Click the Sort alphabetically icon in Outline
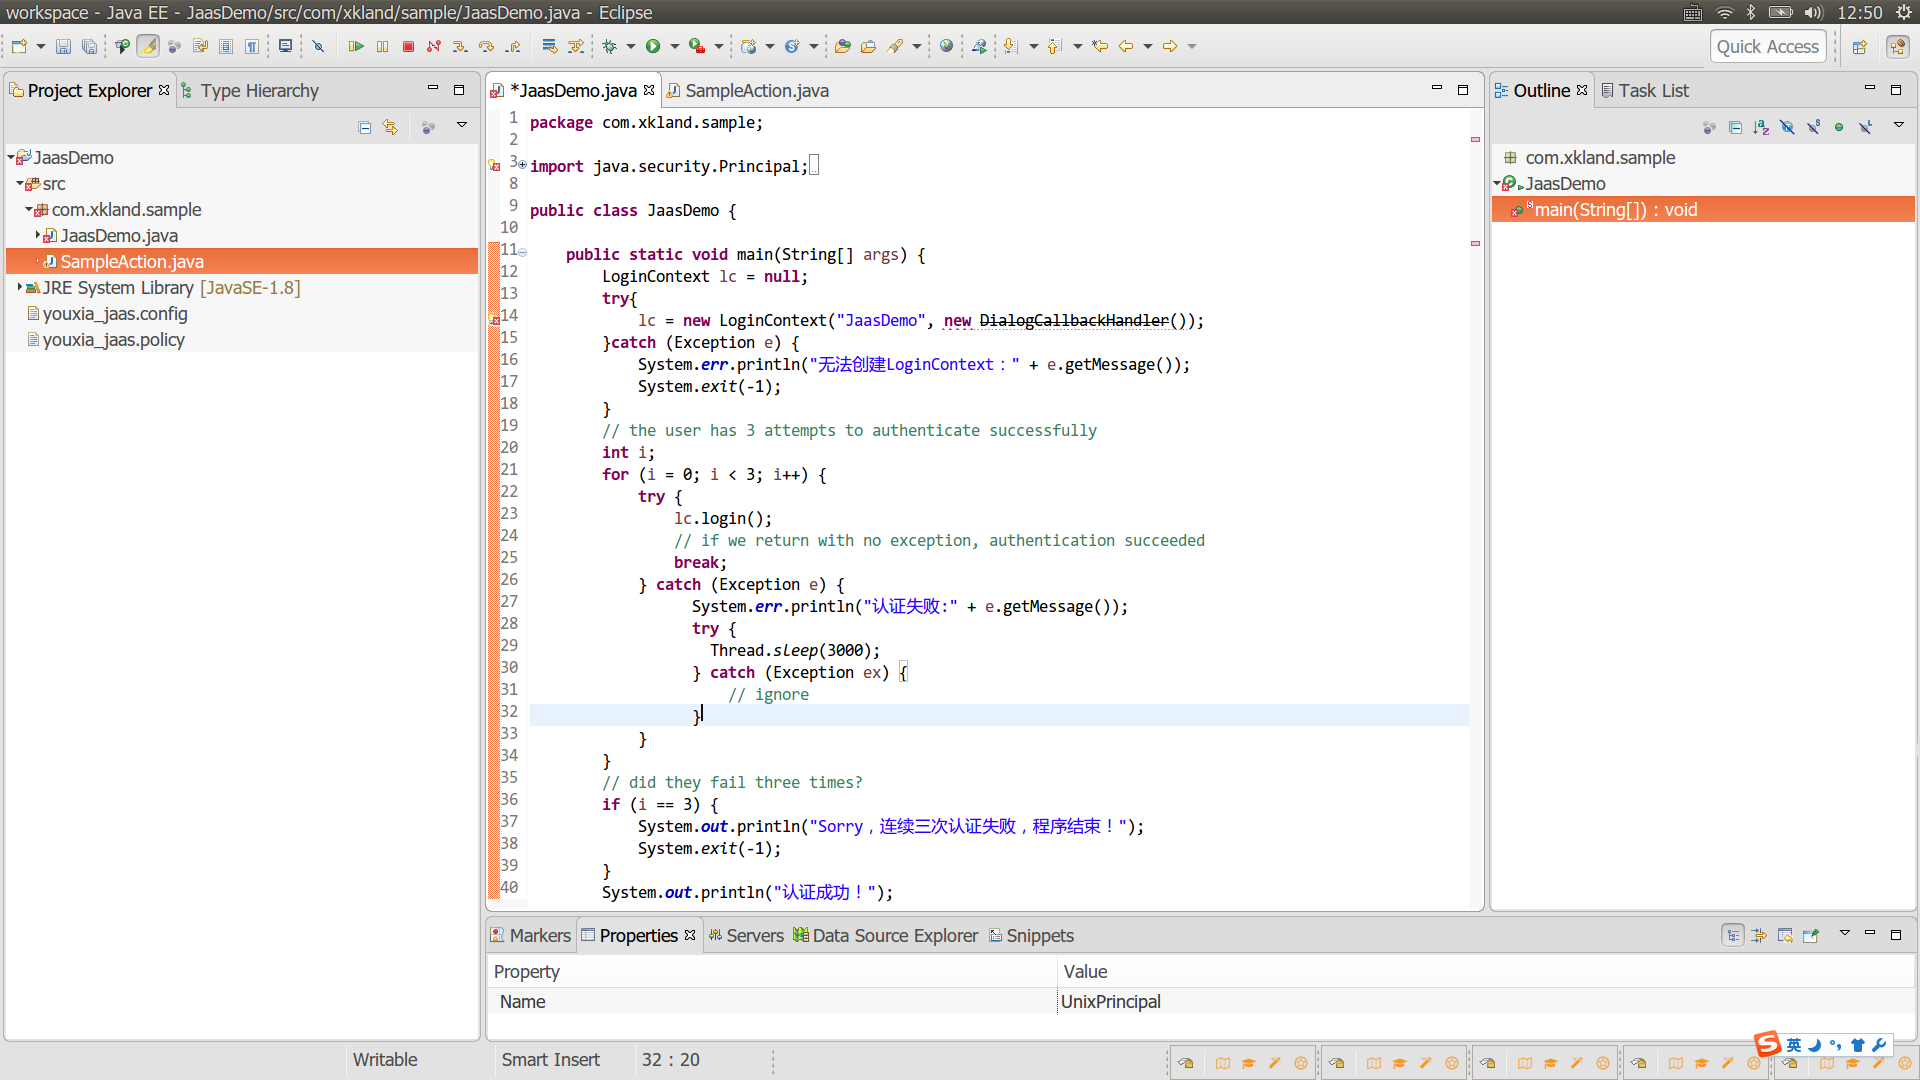This screenshot has width=1920, height=1080. 1761,127
